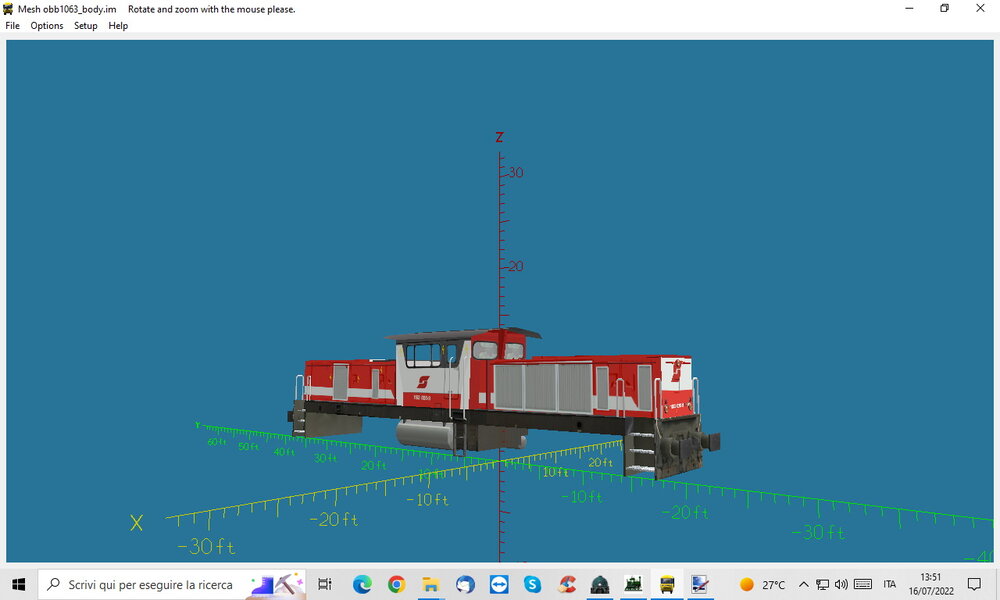Image resolution: width=1000 pixels, height=600 pixels.
Task: Launch Google Chrome from taskbar
Action: [x=397, y=584]
